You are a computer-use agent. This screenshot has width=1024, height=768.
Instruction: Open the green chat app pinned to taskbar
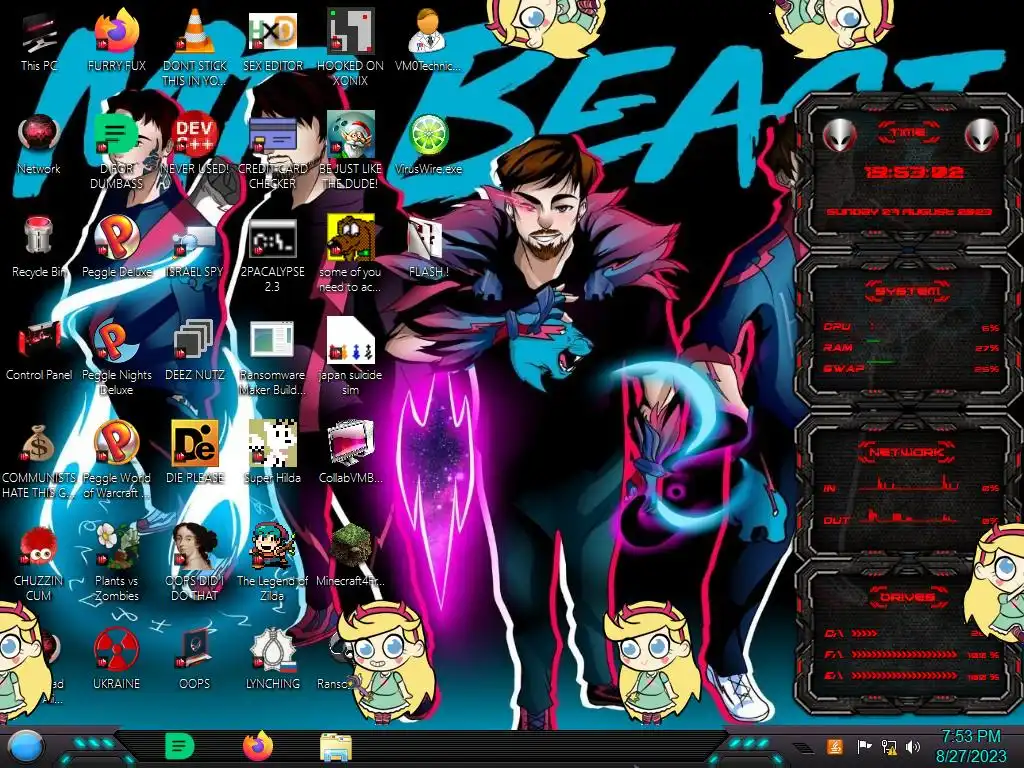(x=179, y=746)
